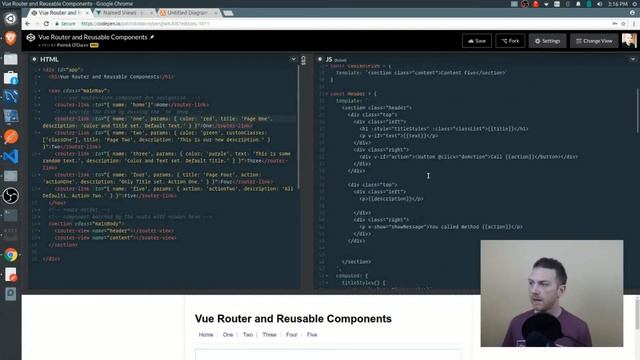Image resolution: width=640 pixels, height=360 pixels.
Task: Open the user profile avatar menu
Action: [x=629, y=40]
